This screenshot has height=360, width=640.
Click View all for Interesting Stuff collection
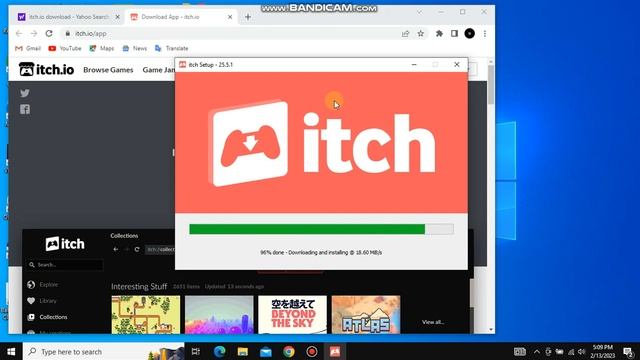tap(433, 322)
